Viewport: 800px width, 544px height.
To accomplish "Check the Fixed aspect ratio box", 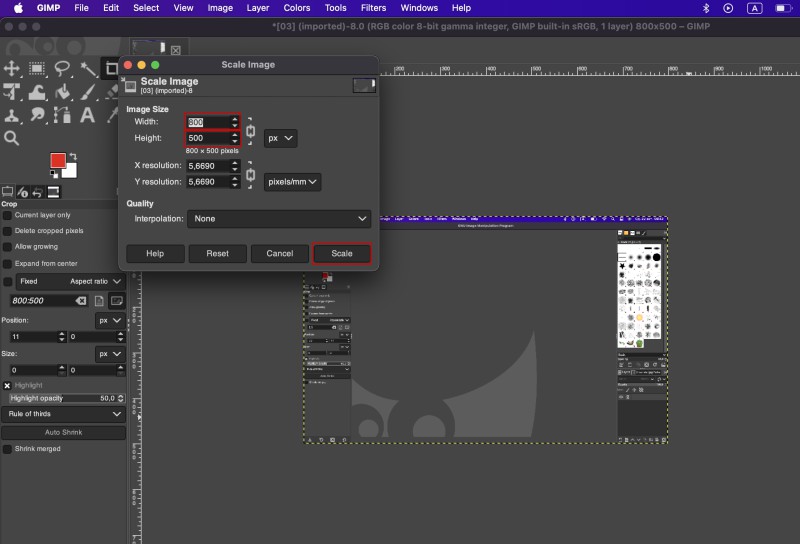I will (x=8, y=282).
